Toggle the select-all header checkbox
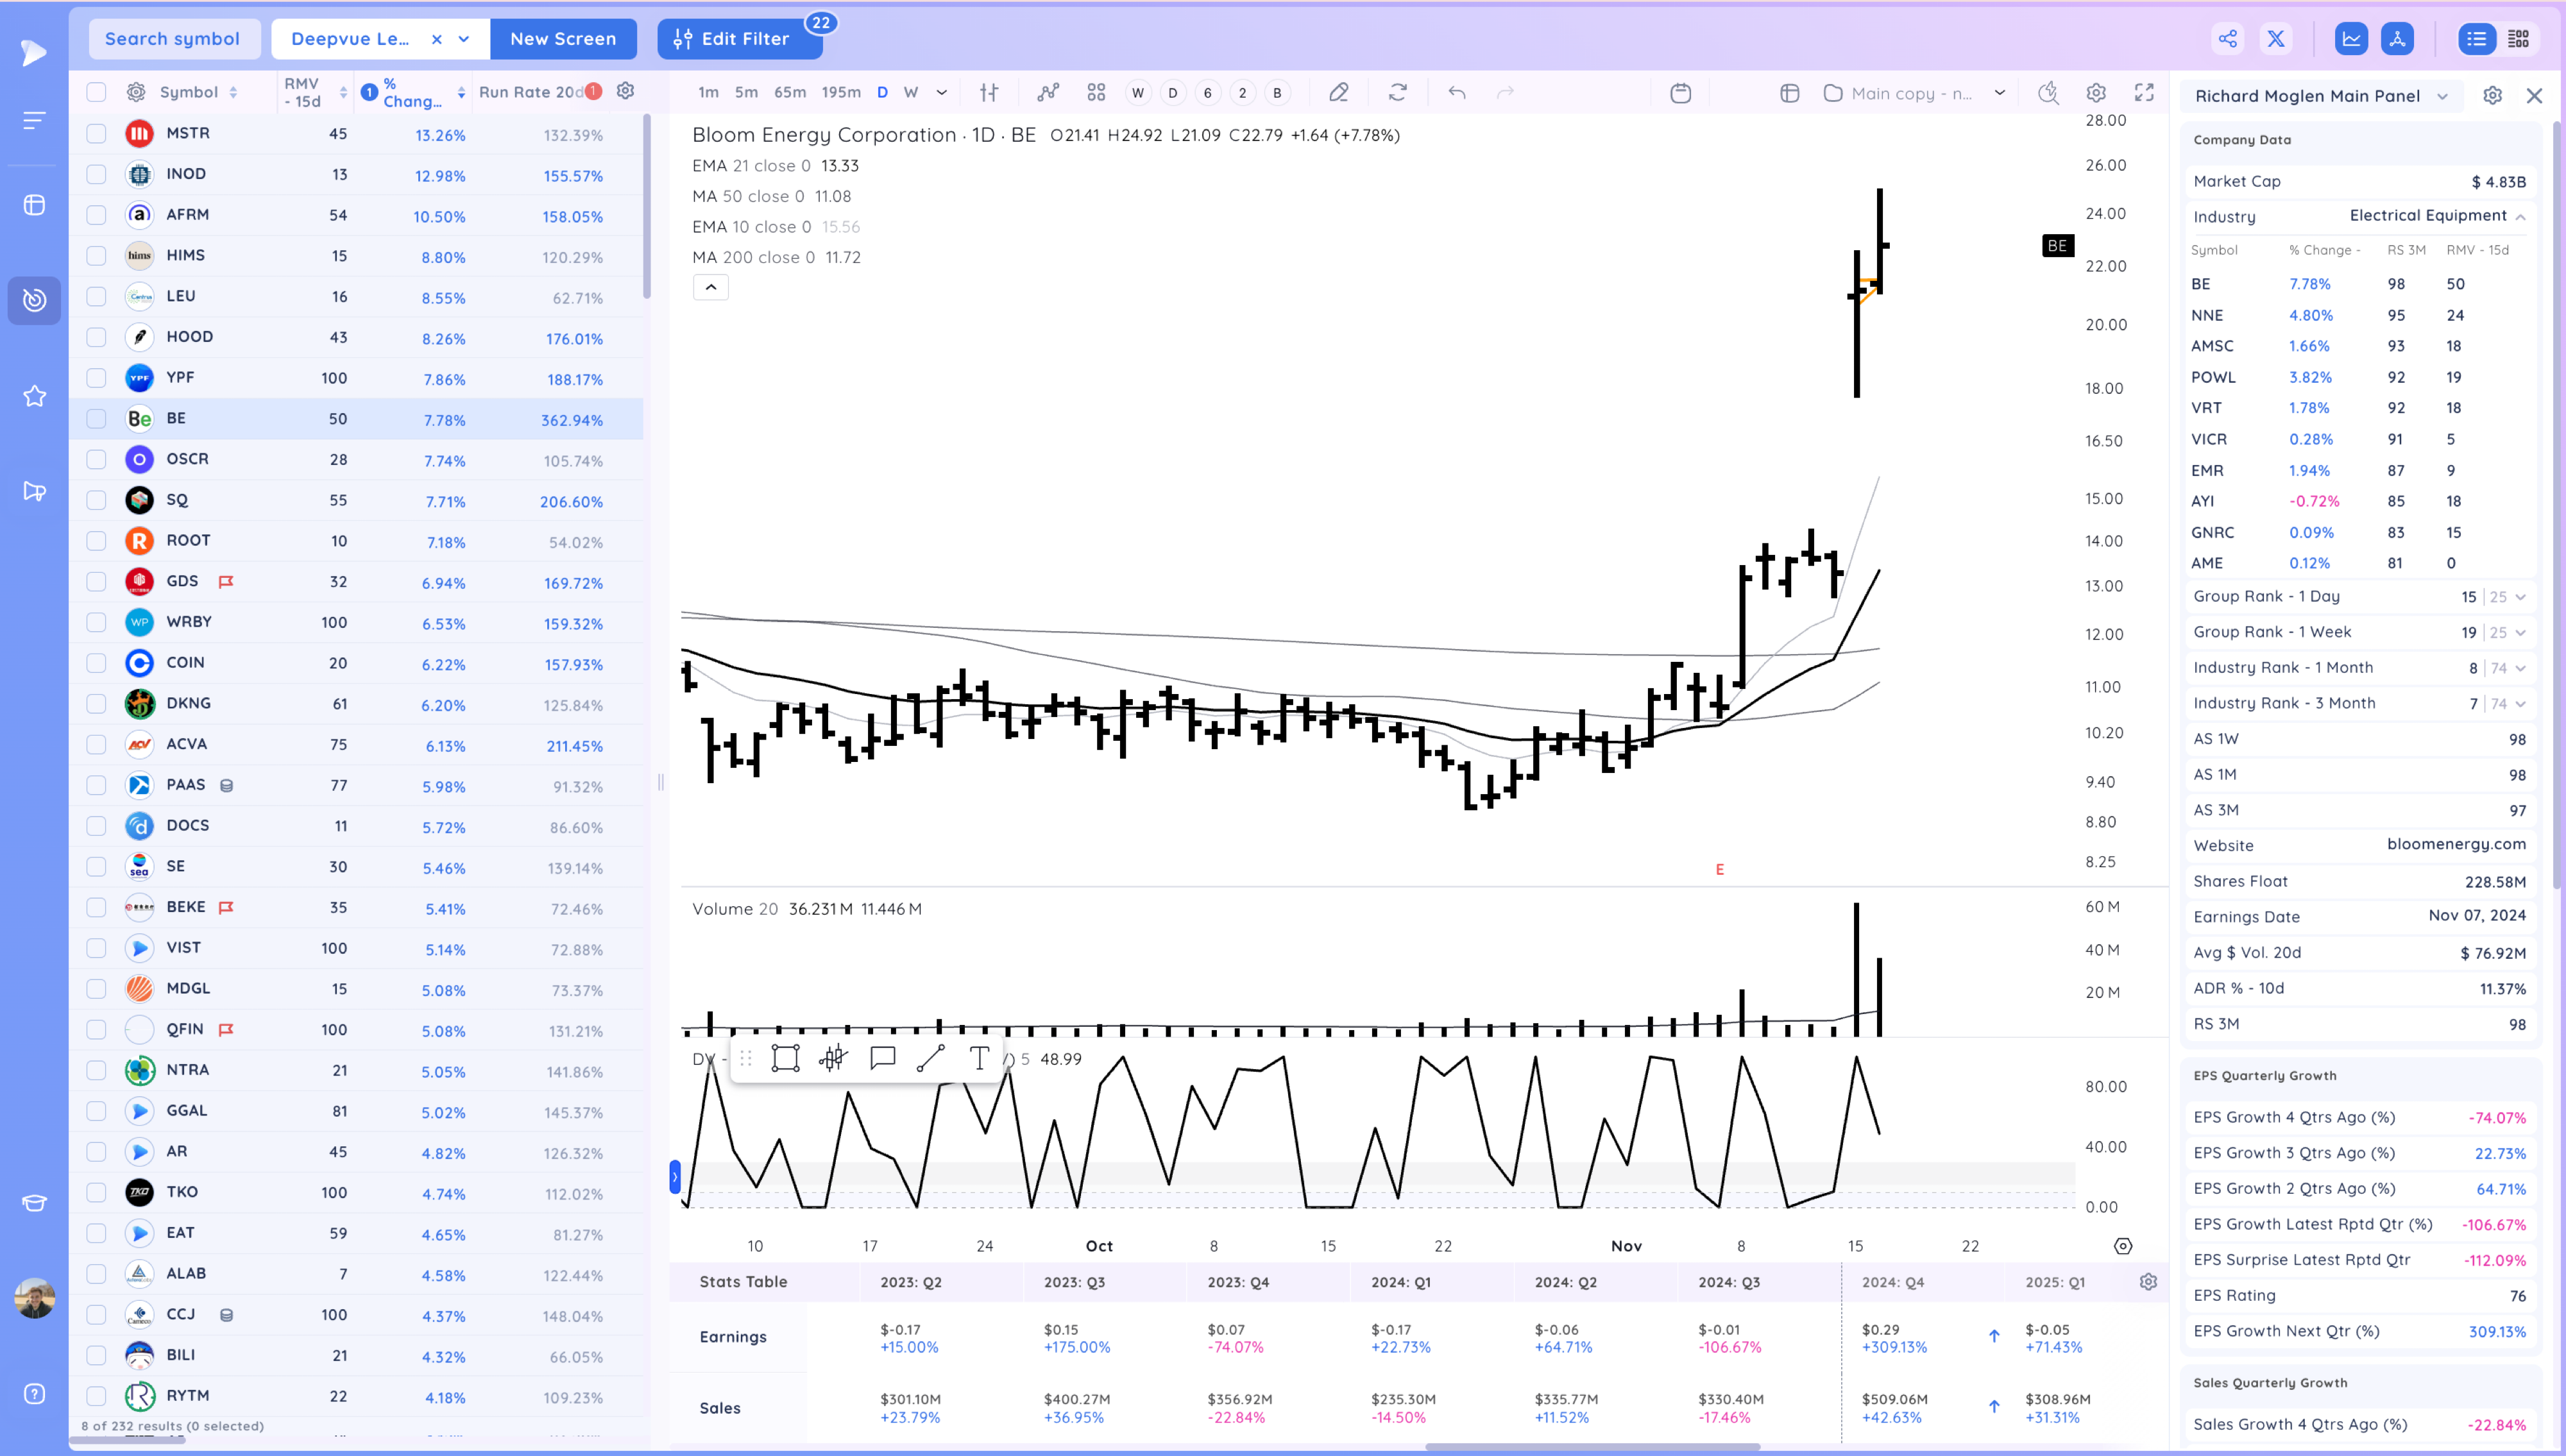 [x=96, y=92]
